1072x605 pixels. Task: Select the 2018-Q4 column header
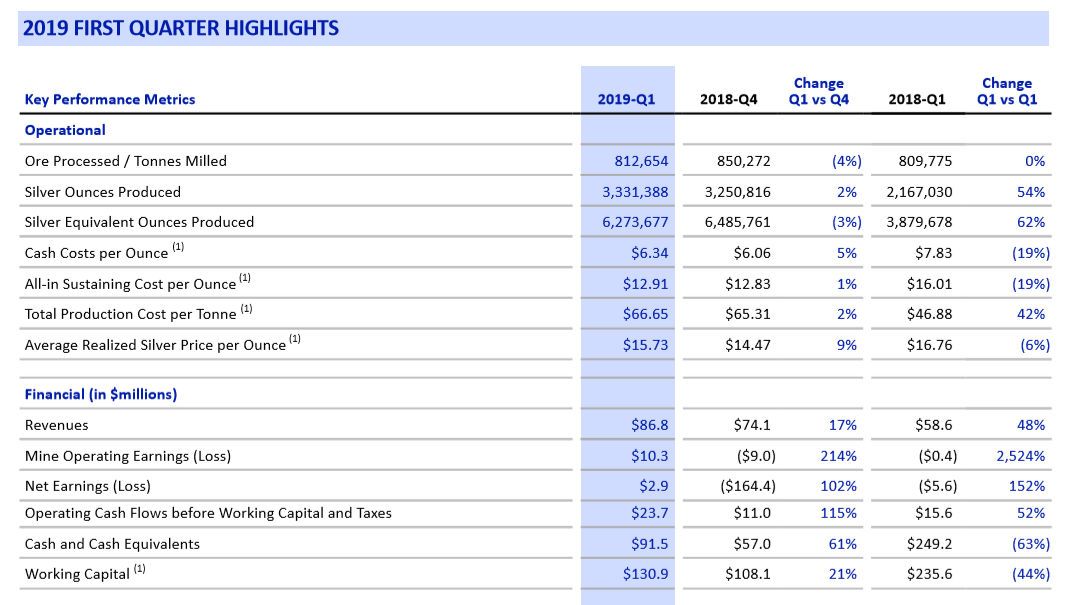coord(729,99)
